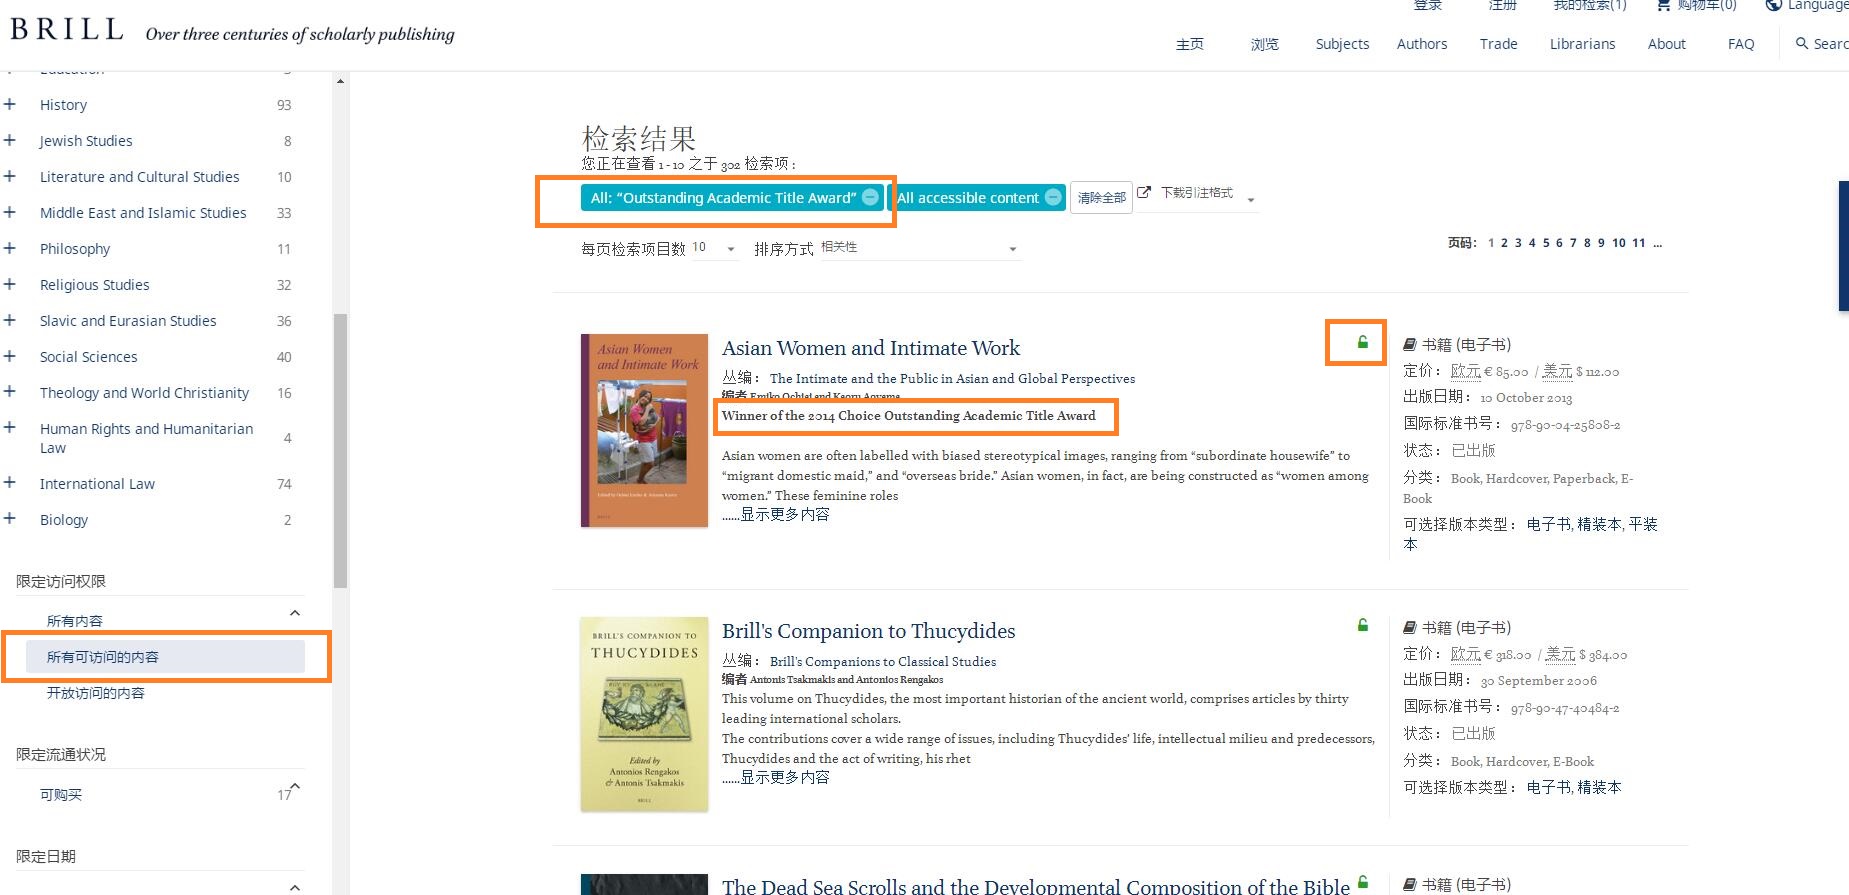Remove the All accessible content filter
Image resolution: width=1849 pixels, height=895 pixels.
pos(1053,197)
